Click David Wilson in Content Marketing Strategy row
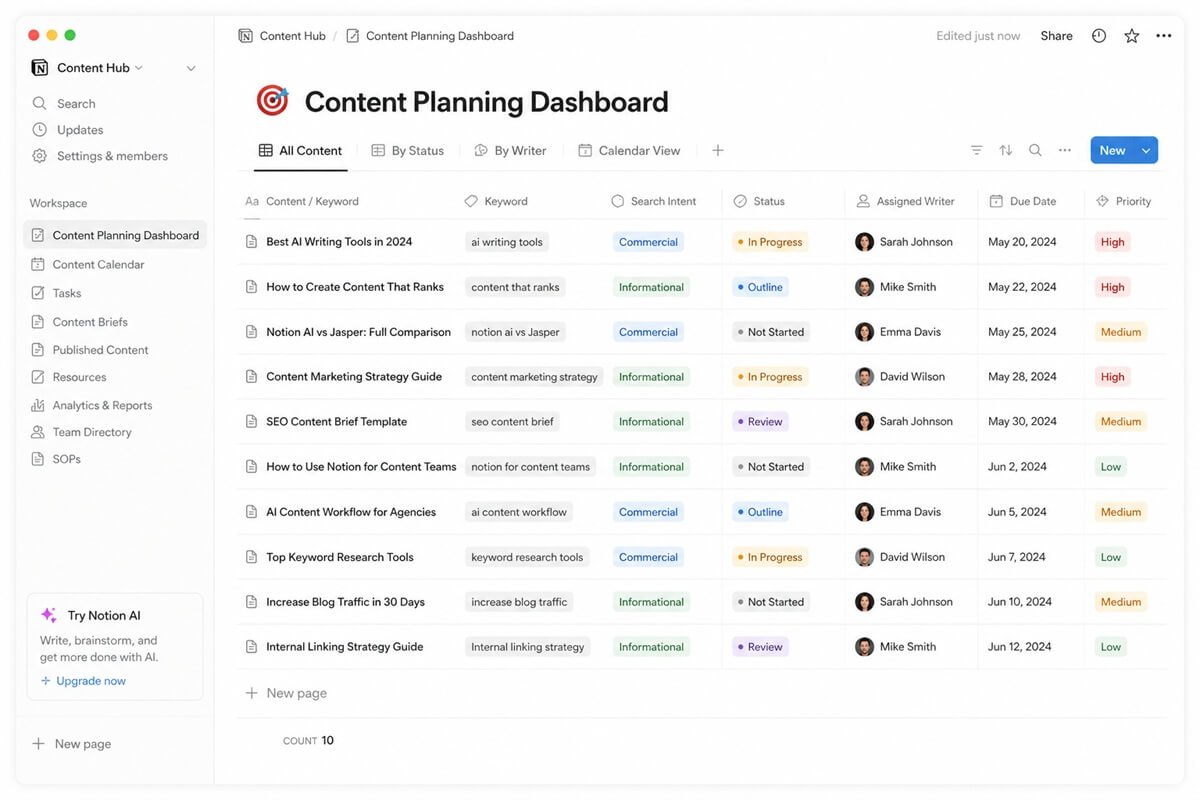This screenshot has width=1200, height=800. tap(900, 377)
